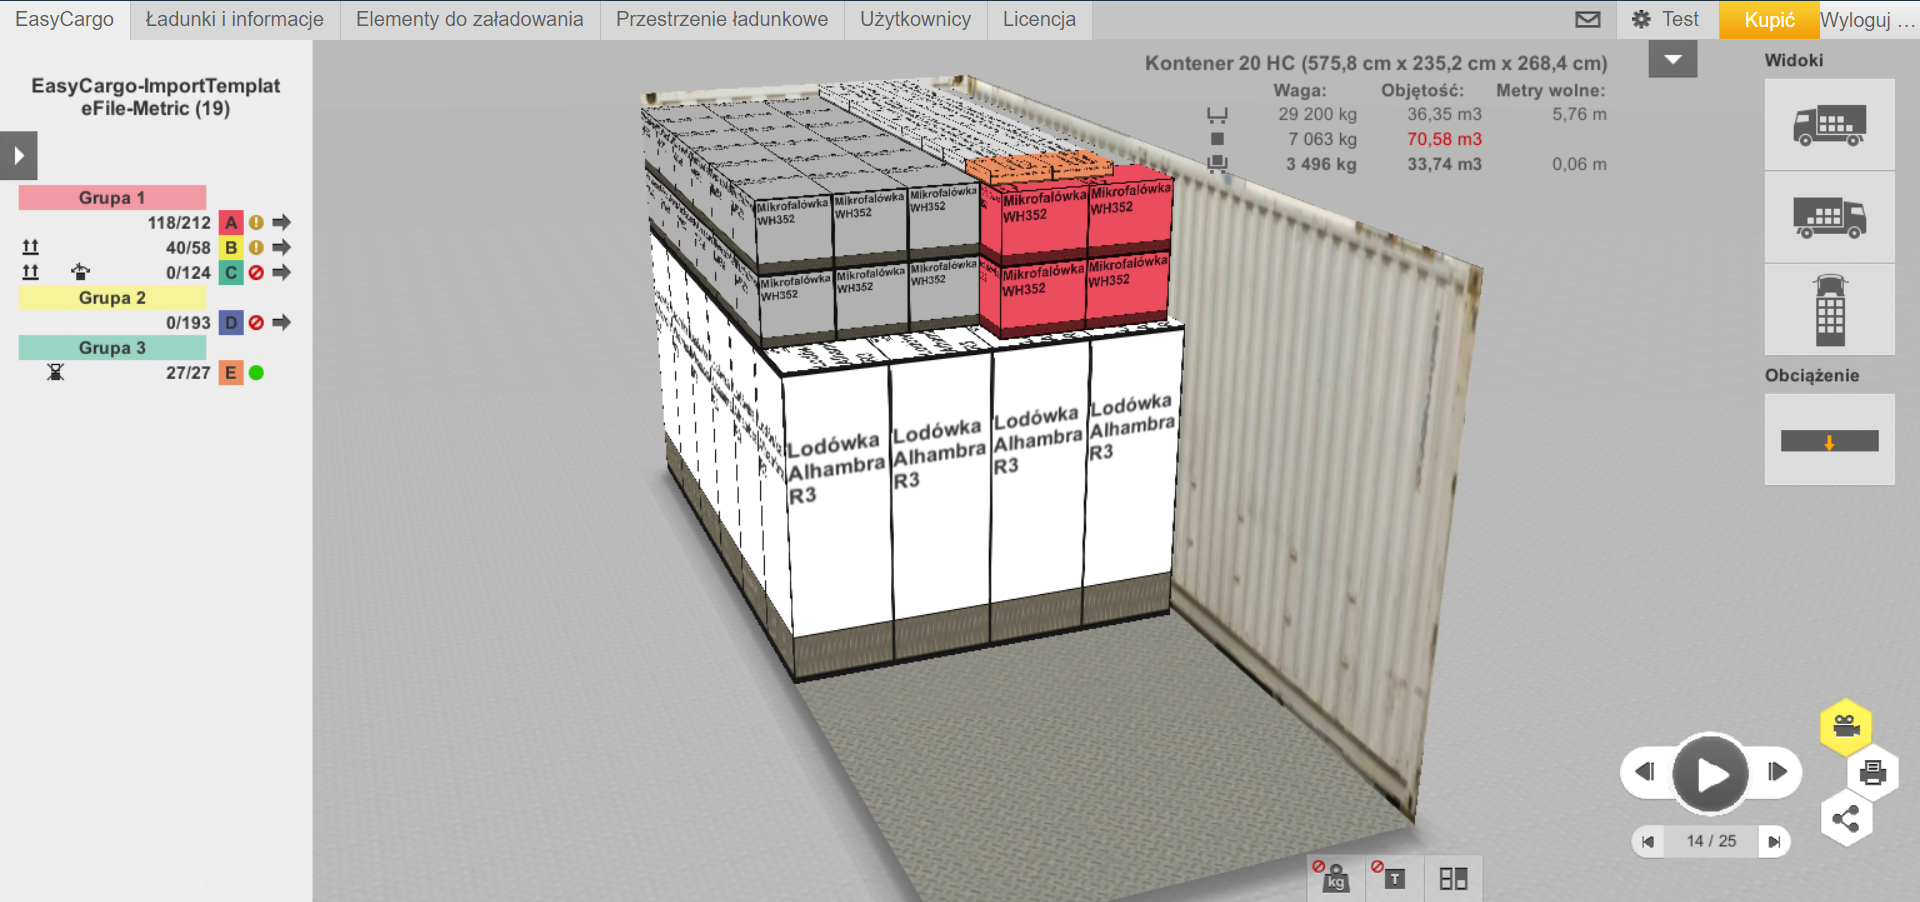Toggle the kg weight labels display
This screenshot has width=1920, height=902.
pos(1334,877)
